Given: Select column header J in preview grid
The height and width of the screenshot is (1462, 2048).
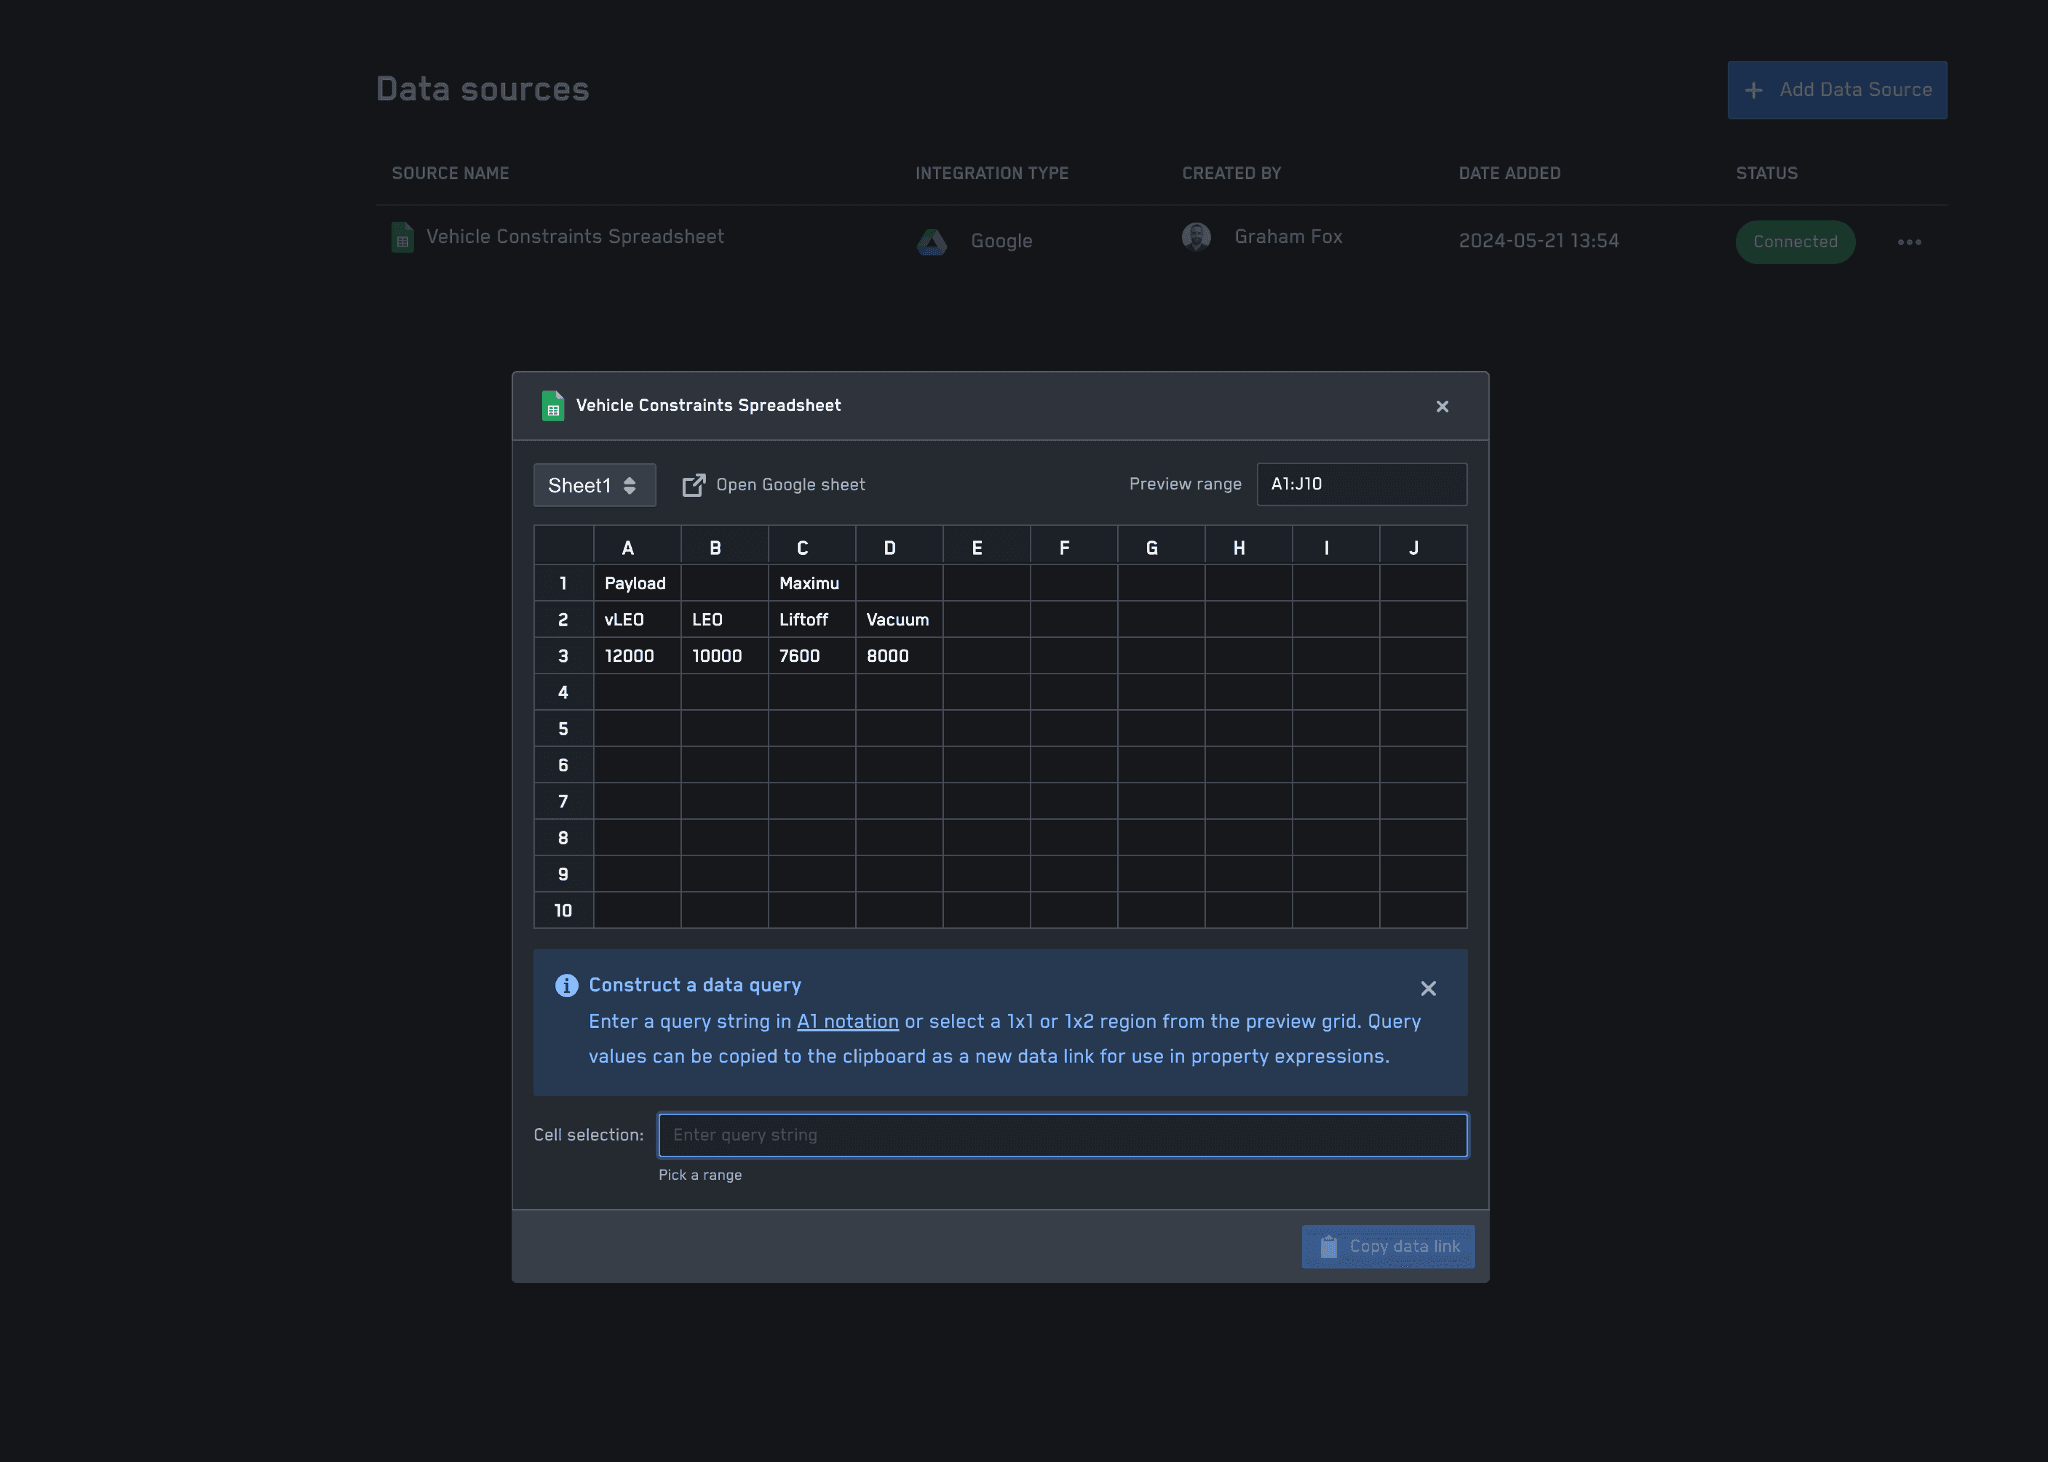Looking at the screenshot, I should click(x=1423, y=546).
